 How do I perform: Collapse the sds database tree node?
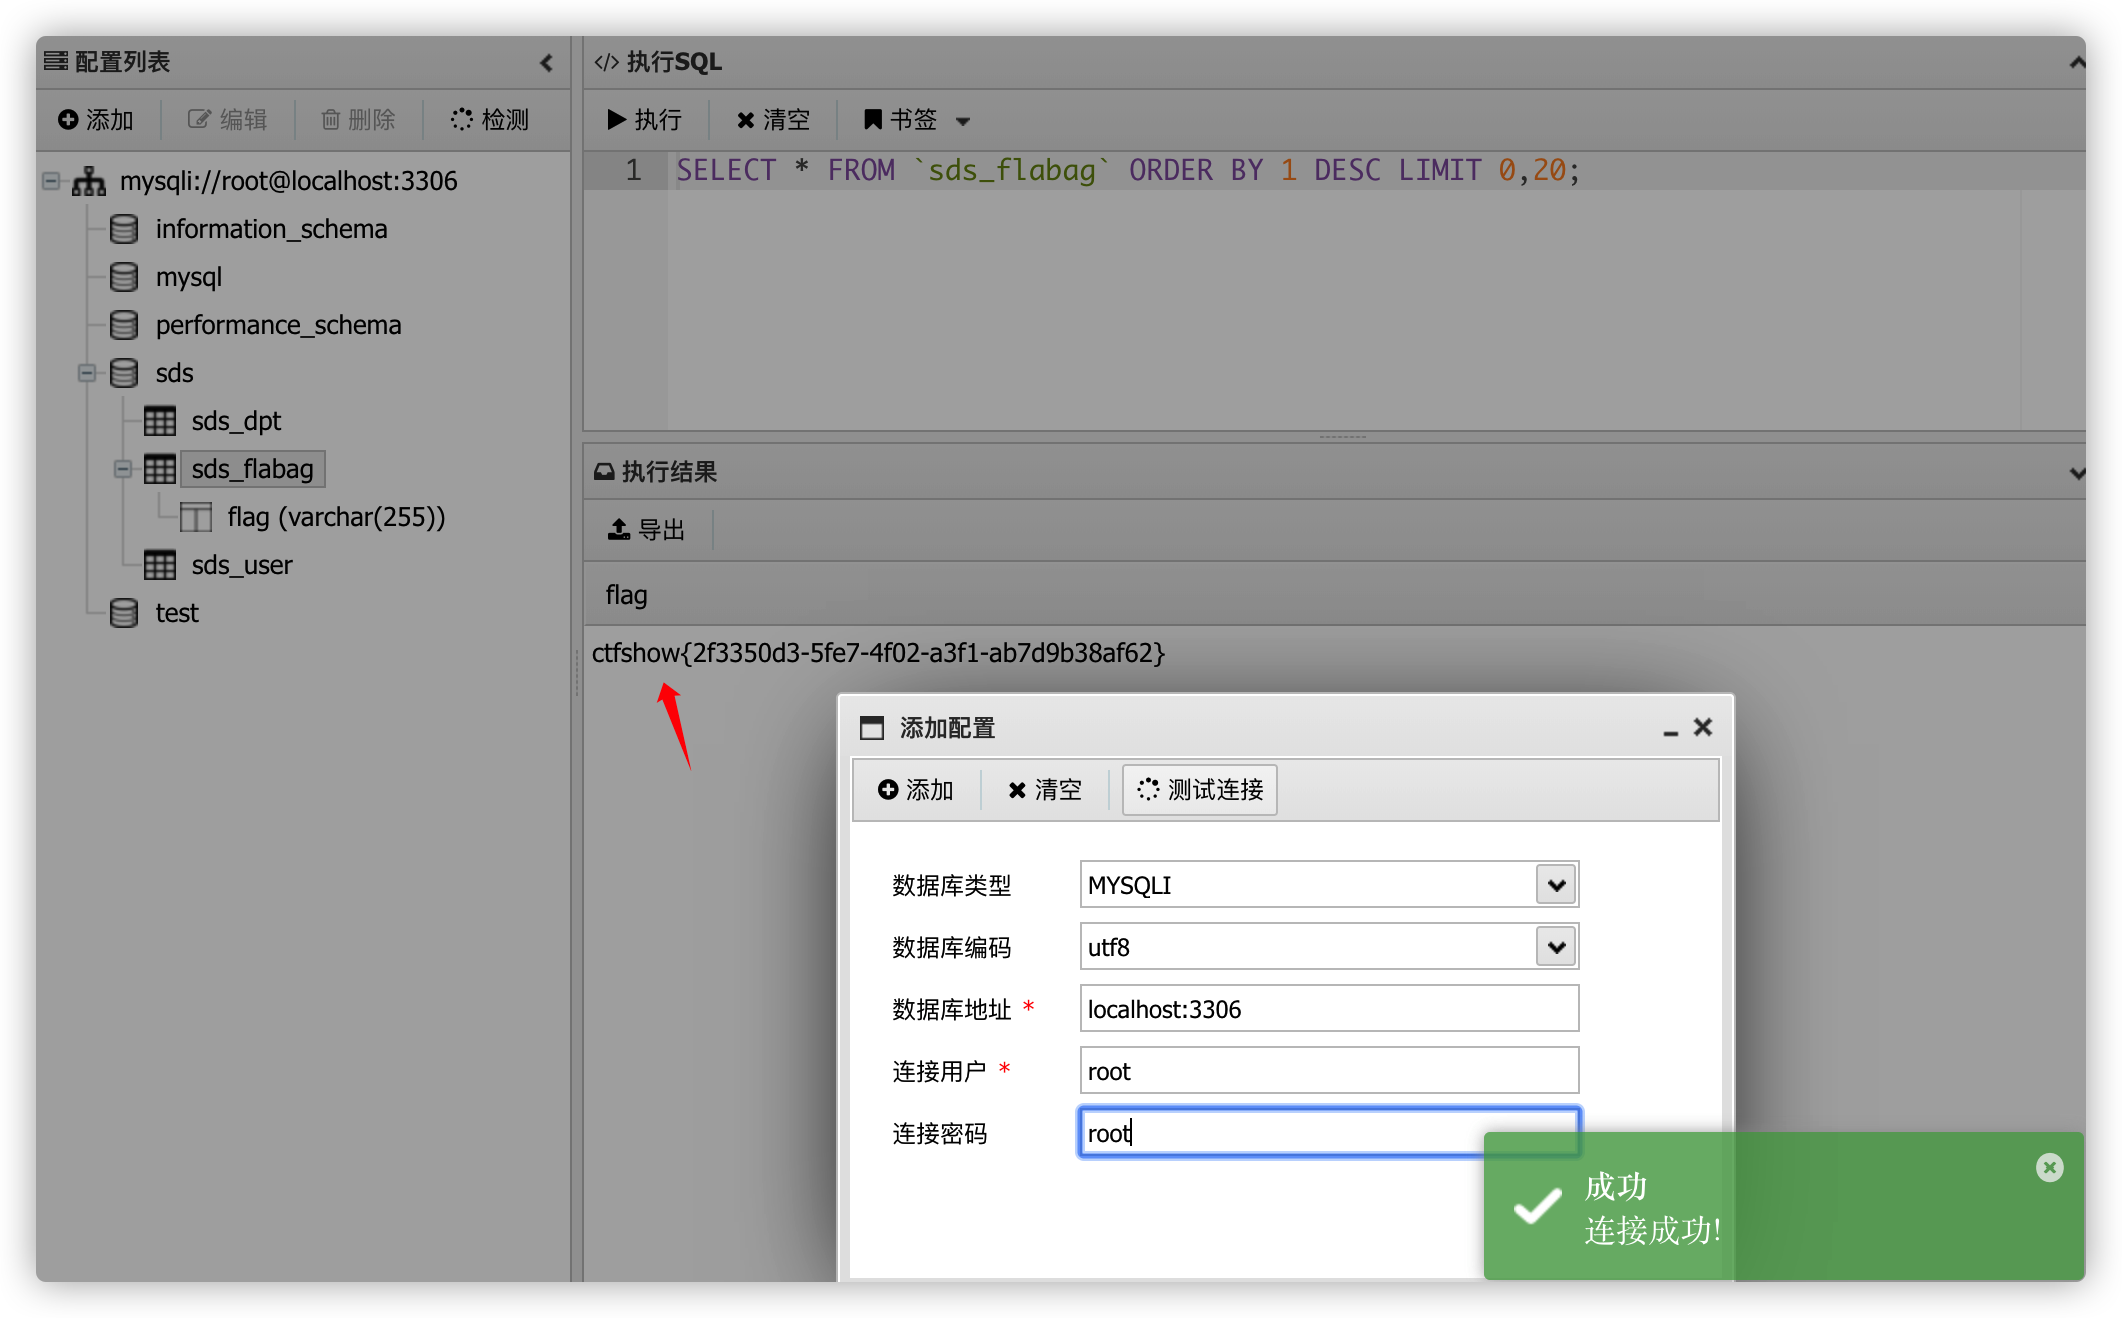[87, 373]
